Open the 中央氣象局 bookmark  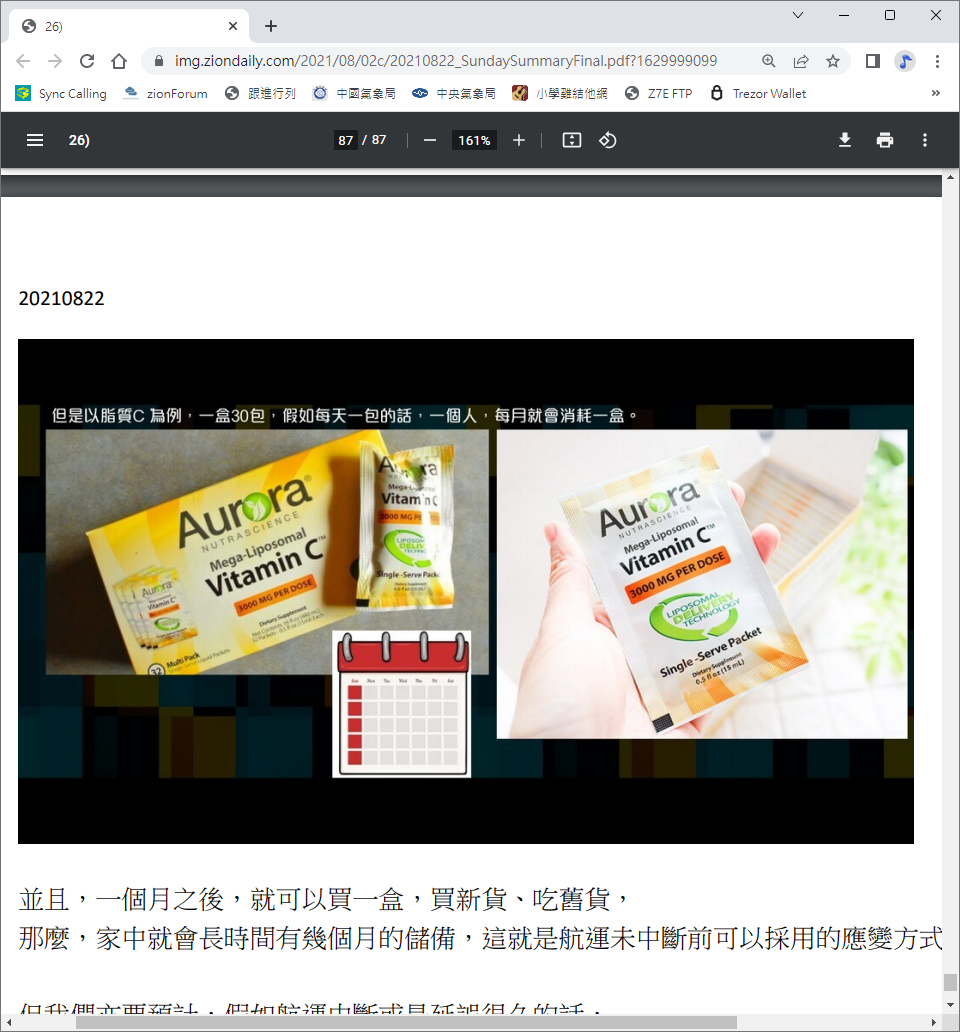[x=454, y=93]
